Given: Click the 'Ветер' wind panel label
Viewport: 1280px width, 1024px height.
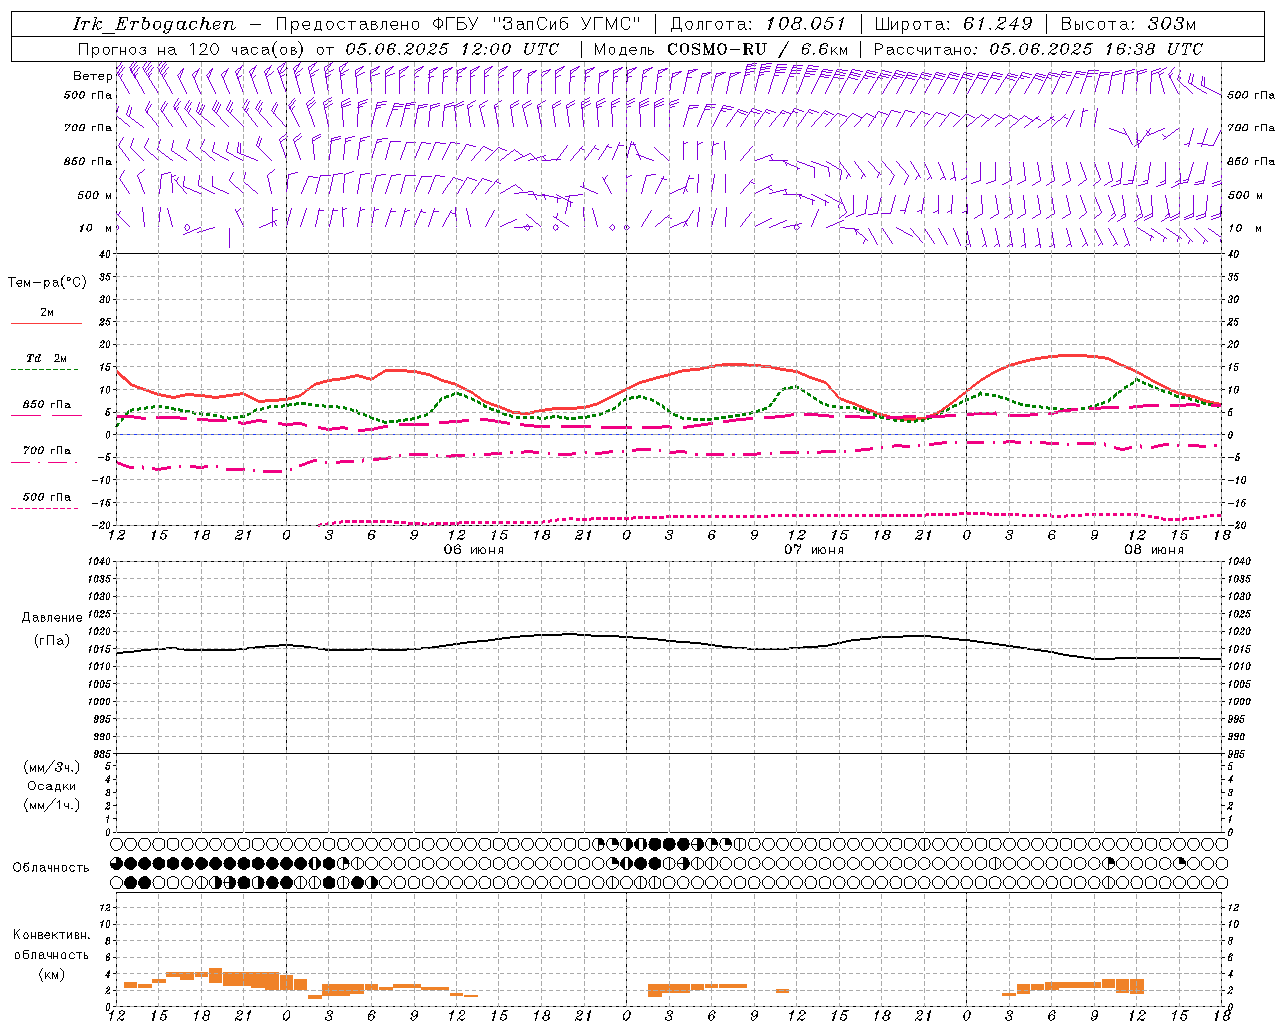Looking at the screenshot, I should pyautogui.click(x=92, y=76).
